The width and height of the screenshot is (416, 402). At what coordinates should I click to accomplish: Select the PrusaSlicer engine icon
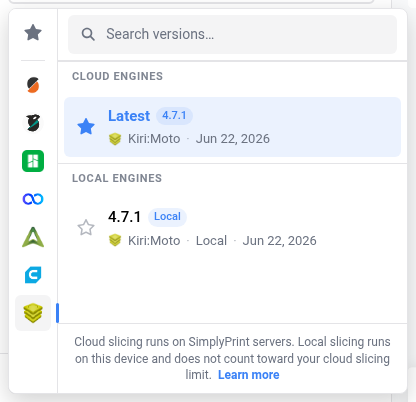pos(33,85)
